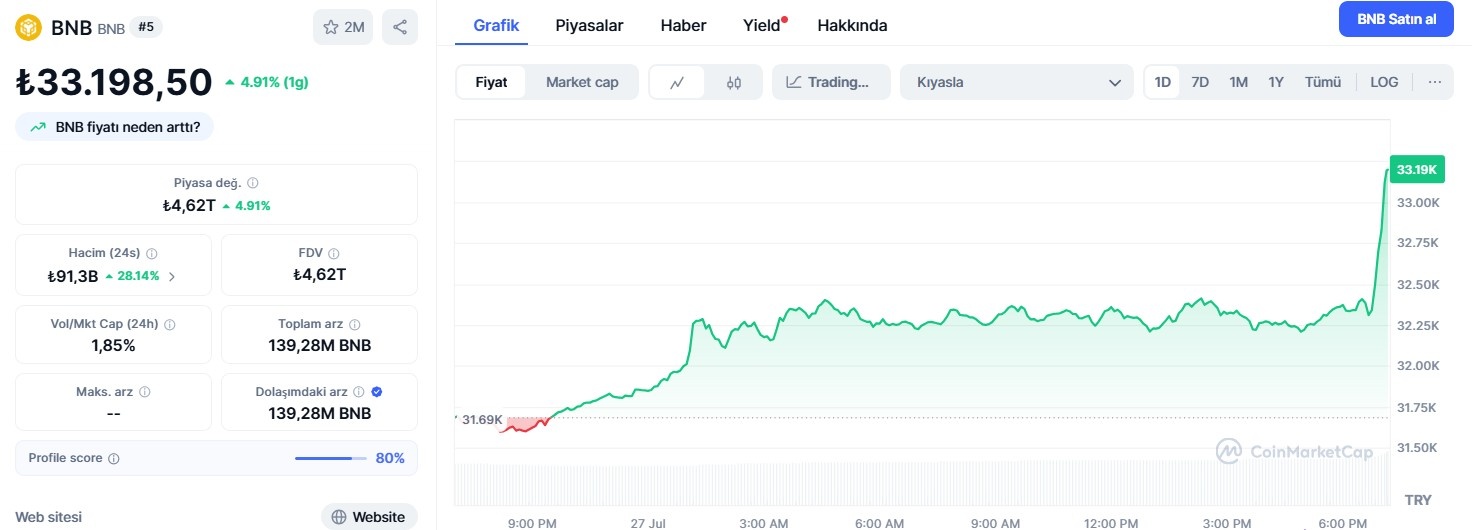Show info tooltip for Dolaşımdaki arz
This screenshot has height=530, width=1472.
(359, 392)
